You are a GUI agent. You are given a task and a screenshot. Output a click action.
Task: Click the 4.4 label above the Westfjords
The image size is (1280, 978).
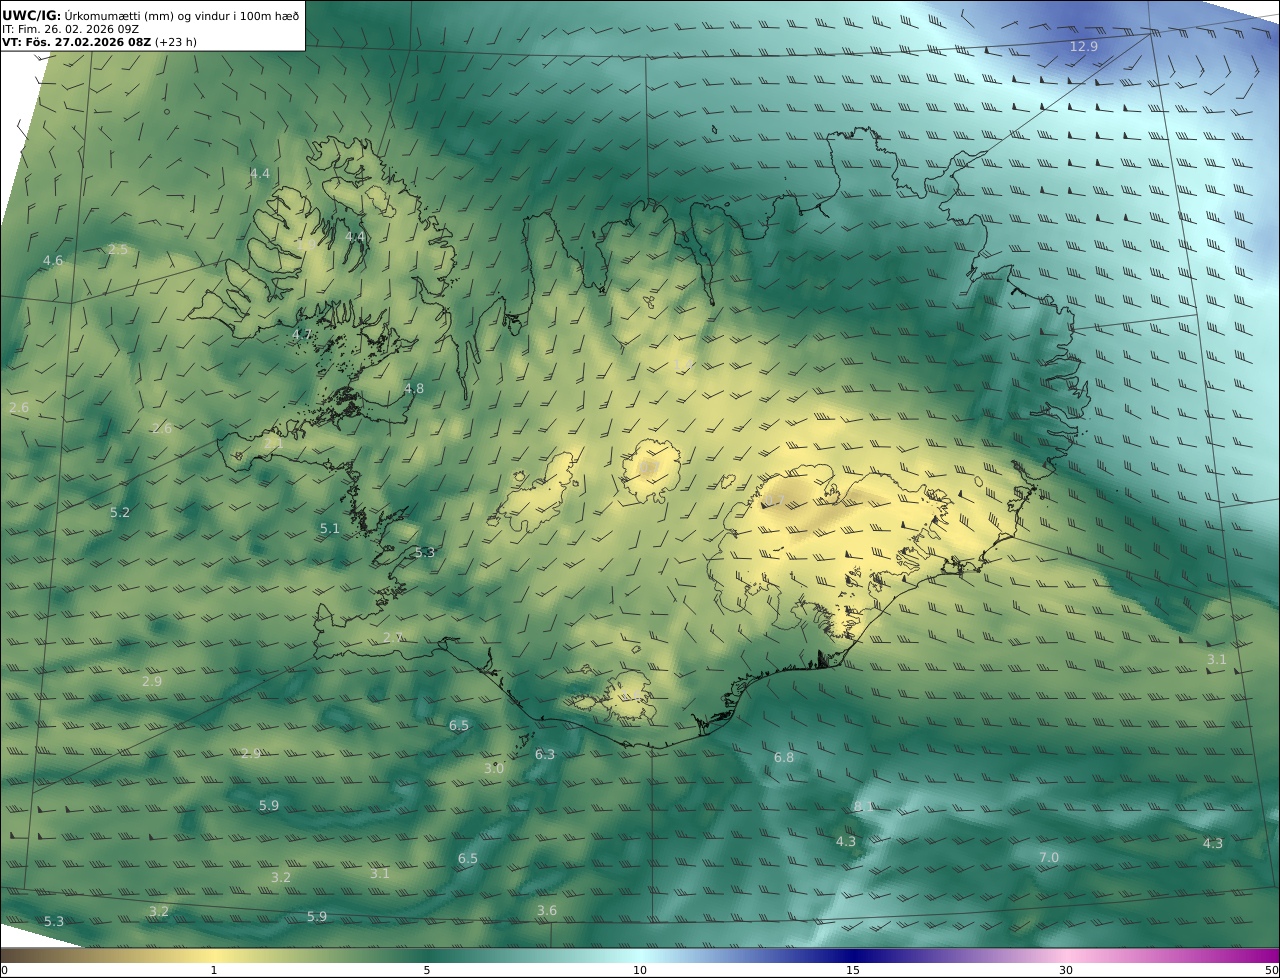pos(260,174)
